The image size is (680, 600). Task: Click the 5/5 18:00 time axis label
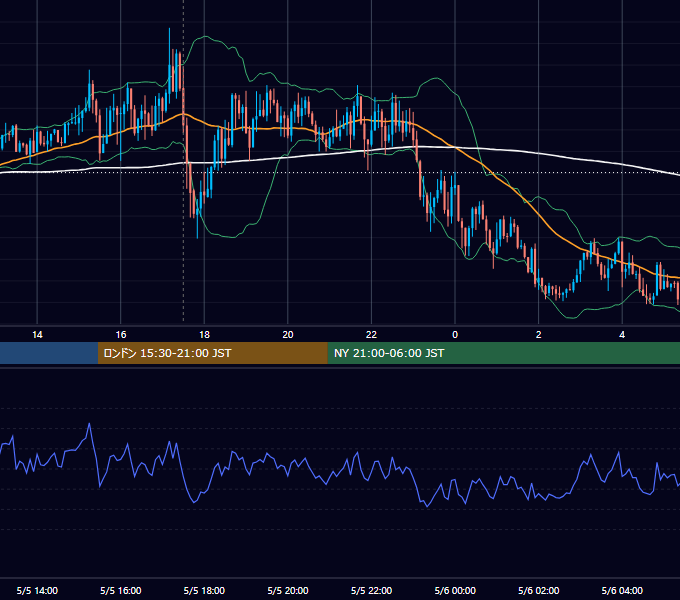pyautogui.click(x=204, y=590)
